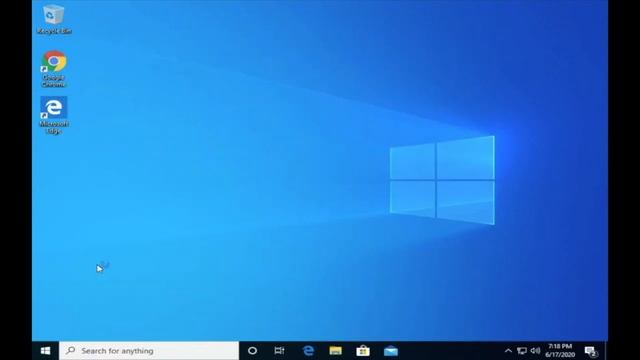Viewport: 640px width, 360px height.
Task: Open Cortana from the taskbar
Action: tap(252, 351)
